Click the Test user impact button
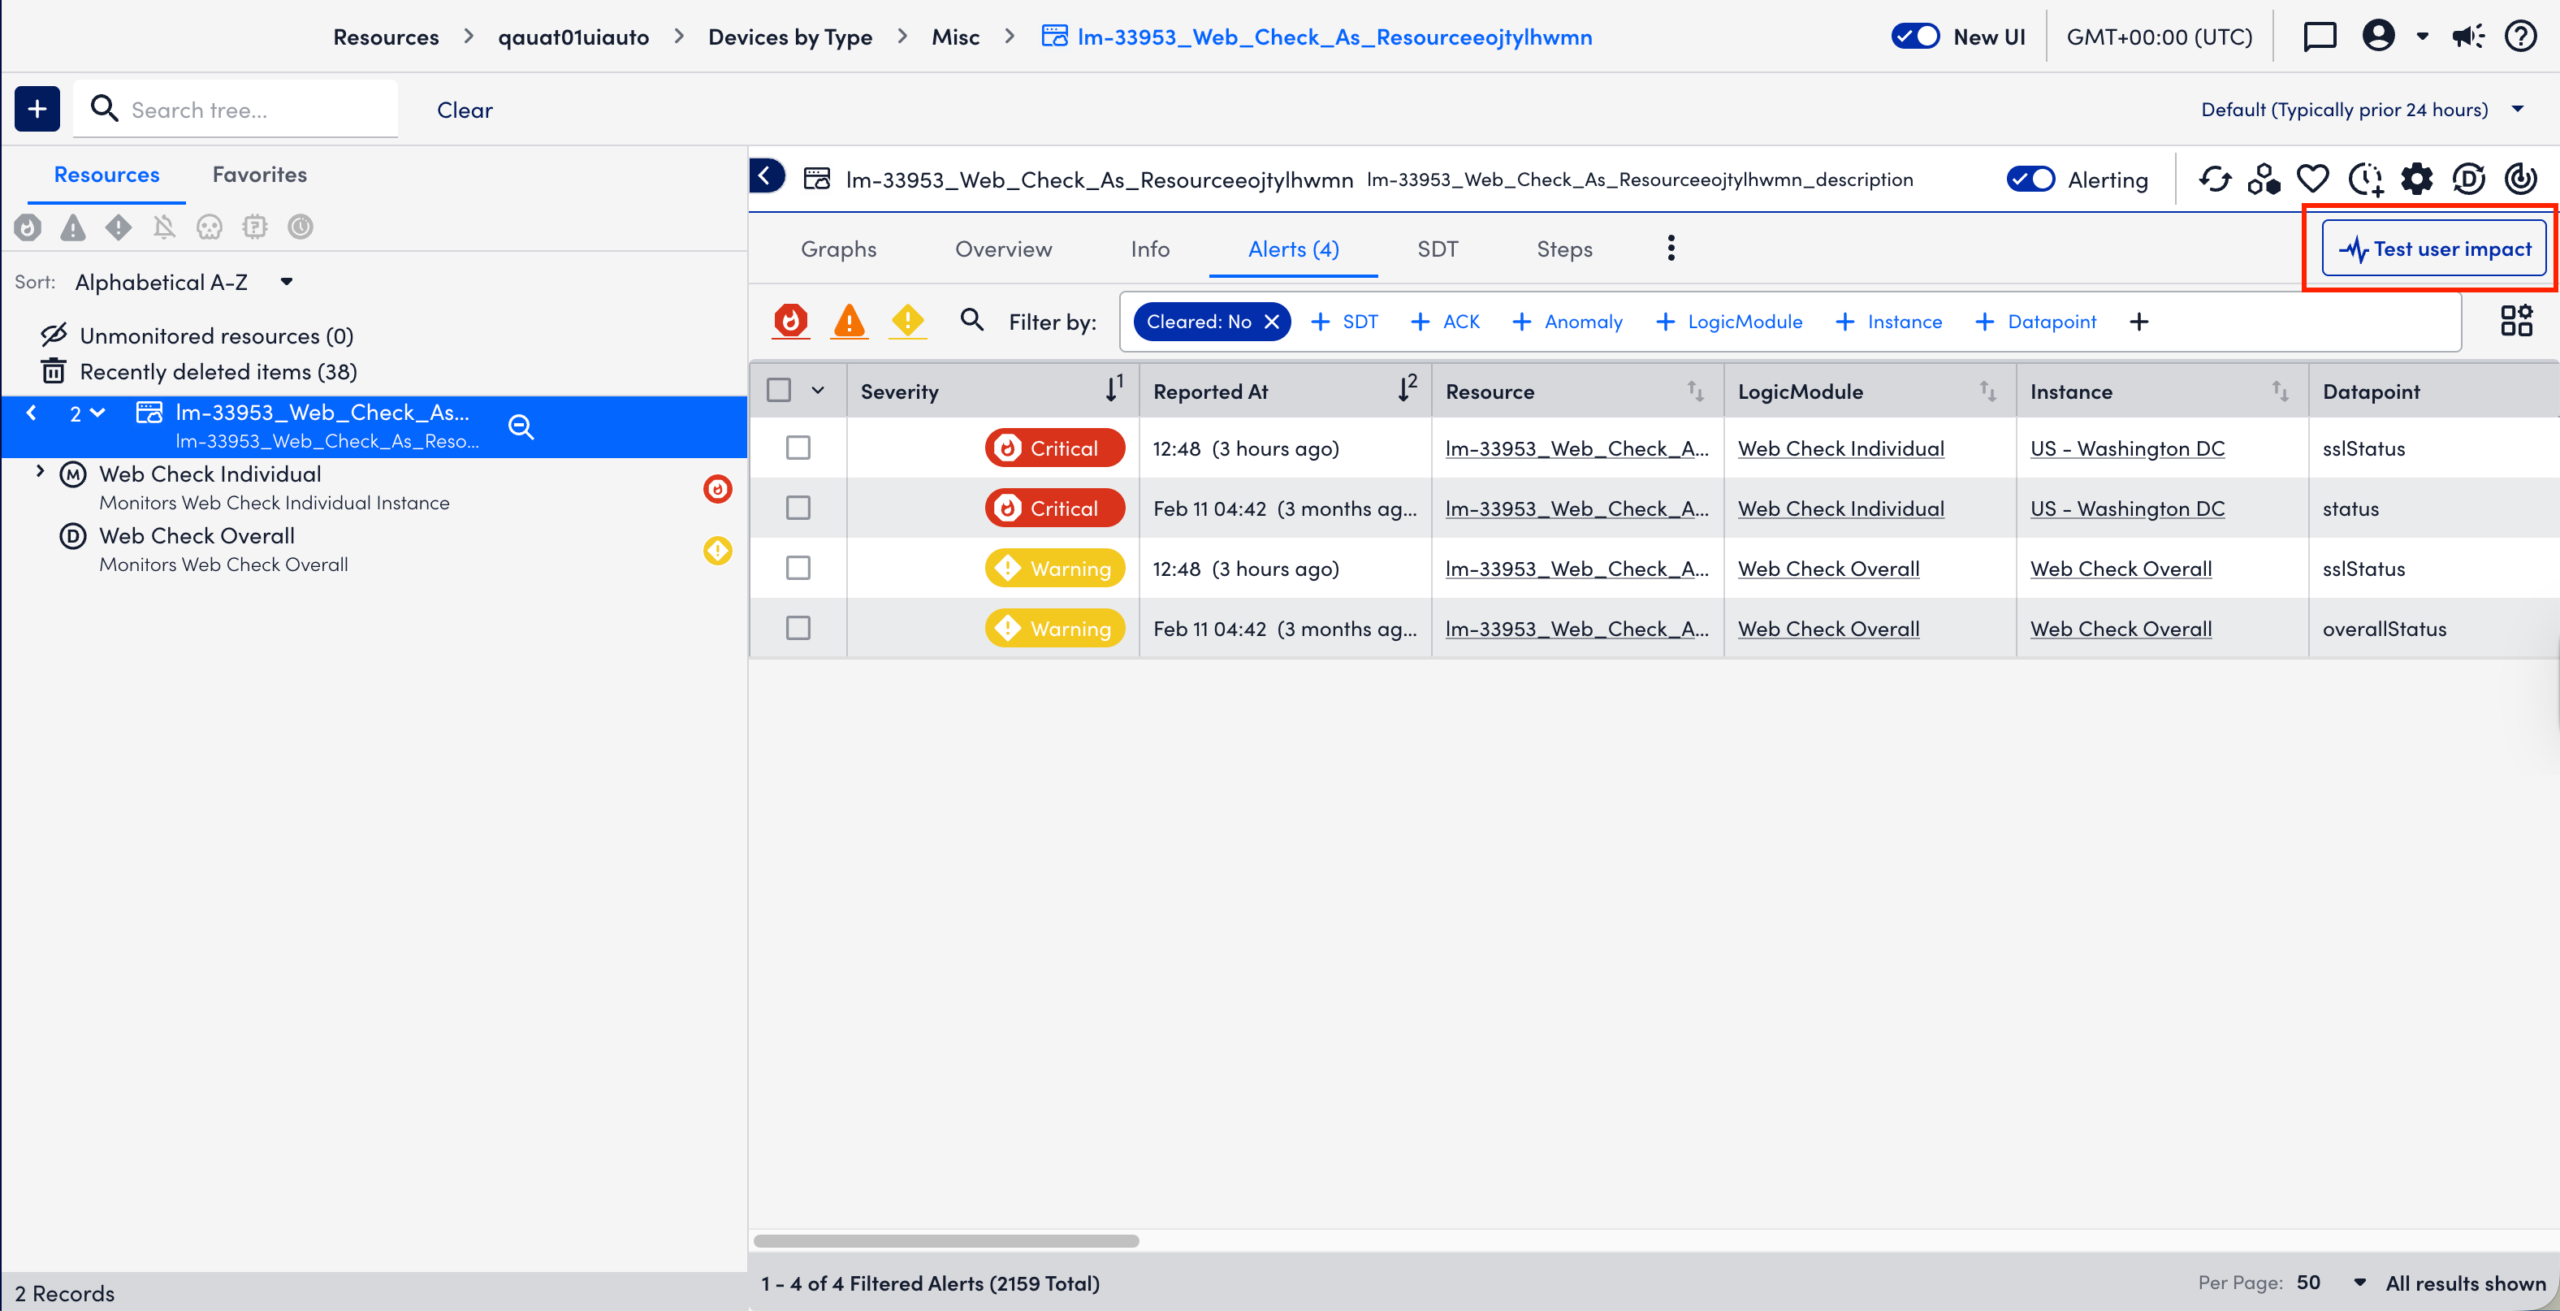 [x=2434, y=248]
